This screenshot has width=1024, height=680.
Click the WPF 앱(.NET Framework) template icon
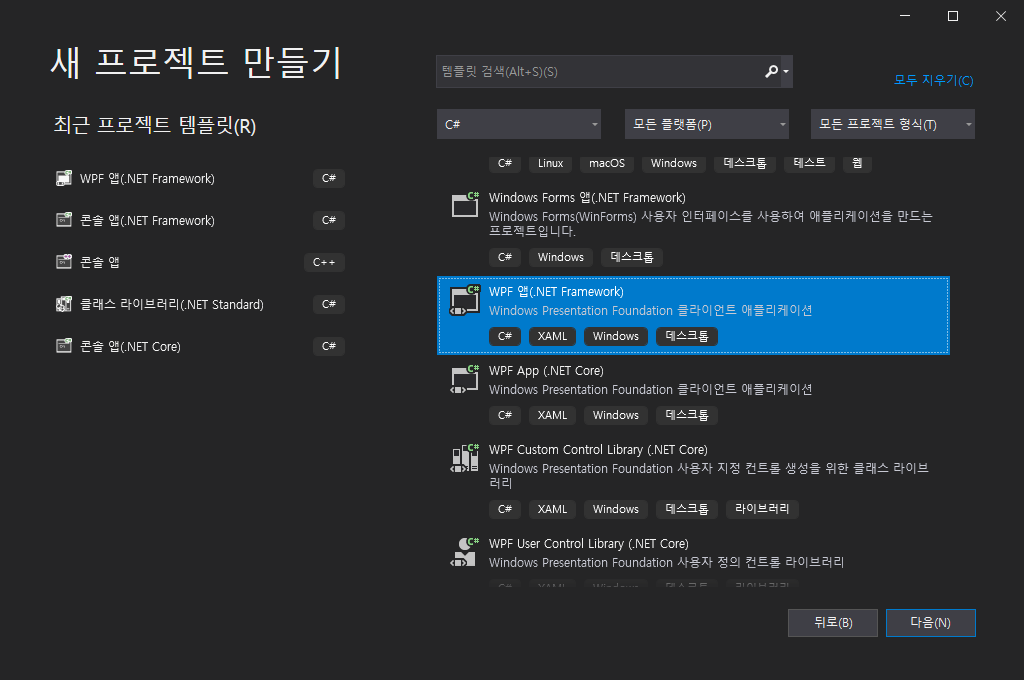(465, 300)
